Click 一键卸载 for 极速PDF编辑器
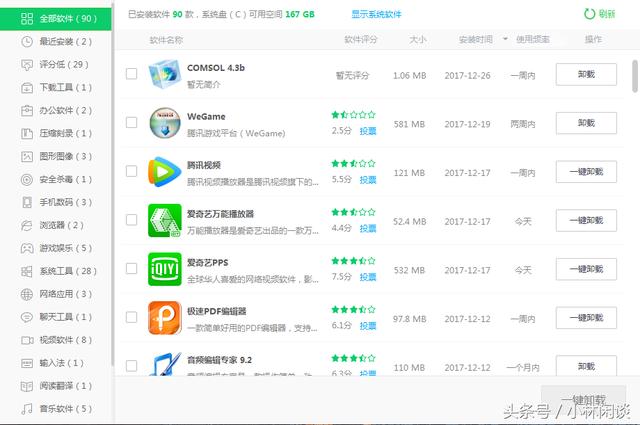Image resolution: width=640 pixels, height=425 pixels. (586, 318)
